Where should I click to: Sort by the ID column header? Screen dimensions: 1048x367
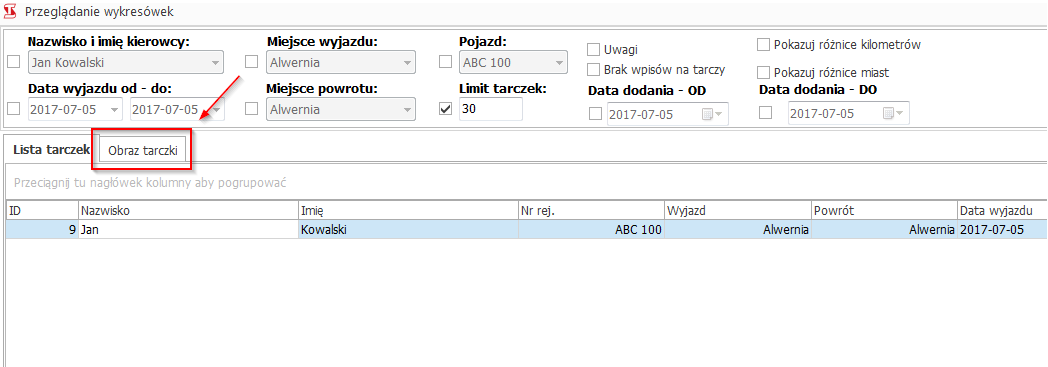coord(42,211)
